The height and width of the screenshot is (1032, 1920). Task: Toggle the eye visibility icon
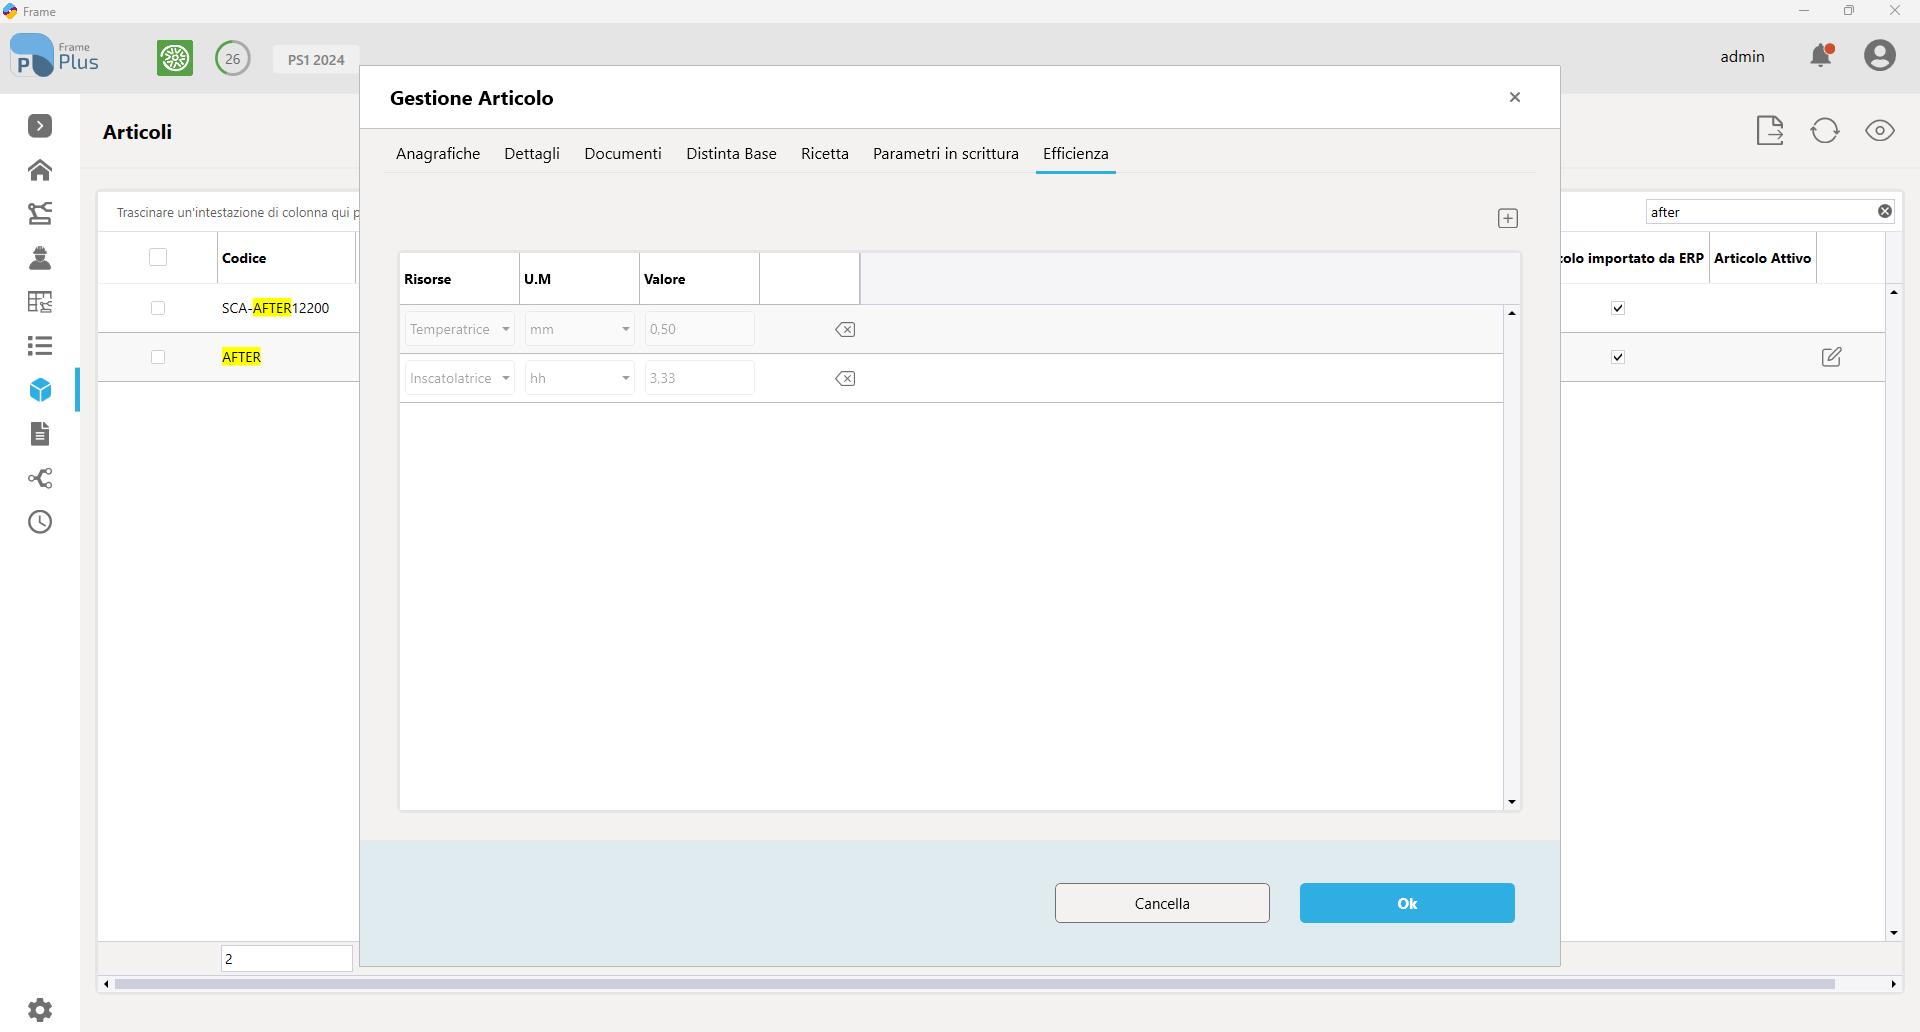1880,131
